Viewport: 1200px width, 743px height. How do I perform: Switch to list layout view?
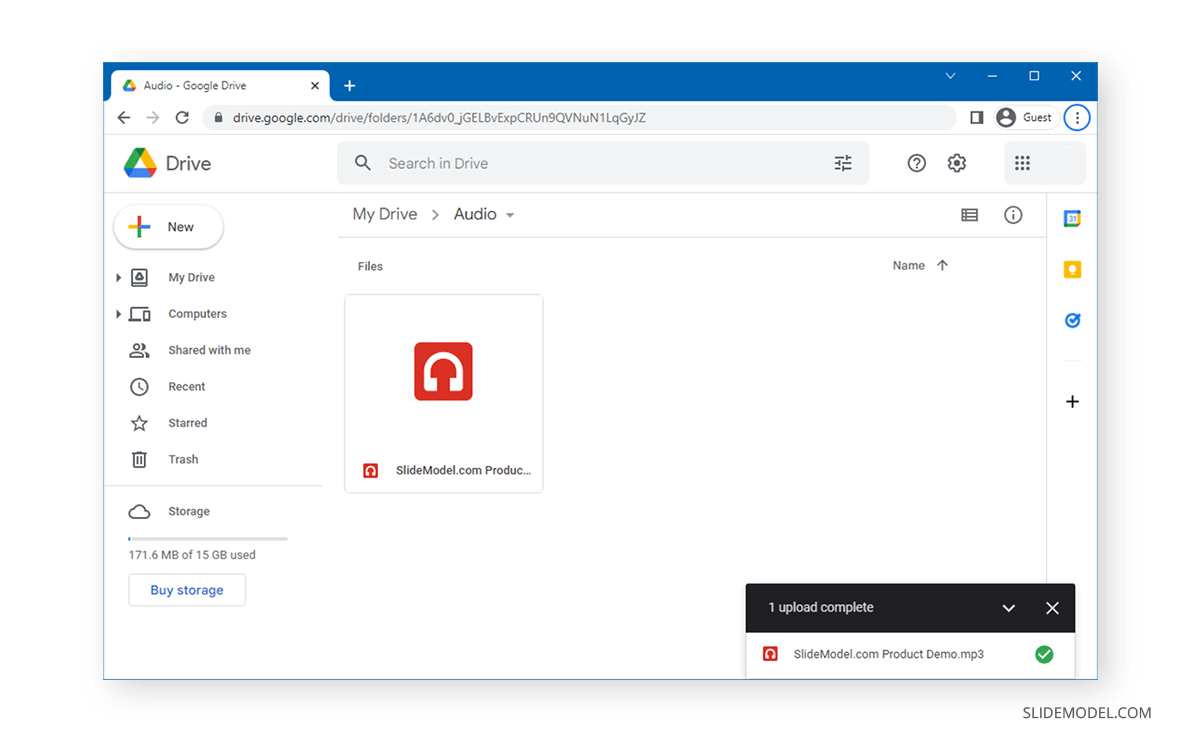pos(969,215)
